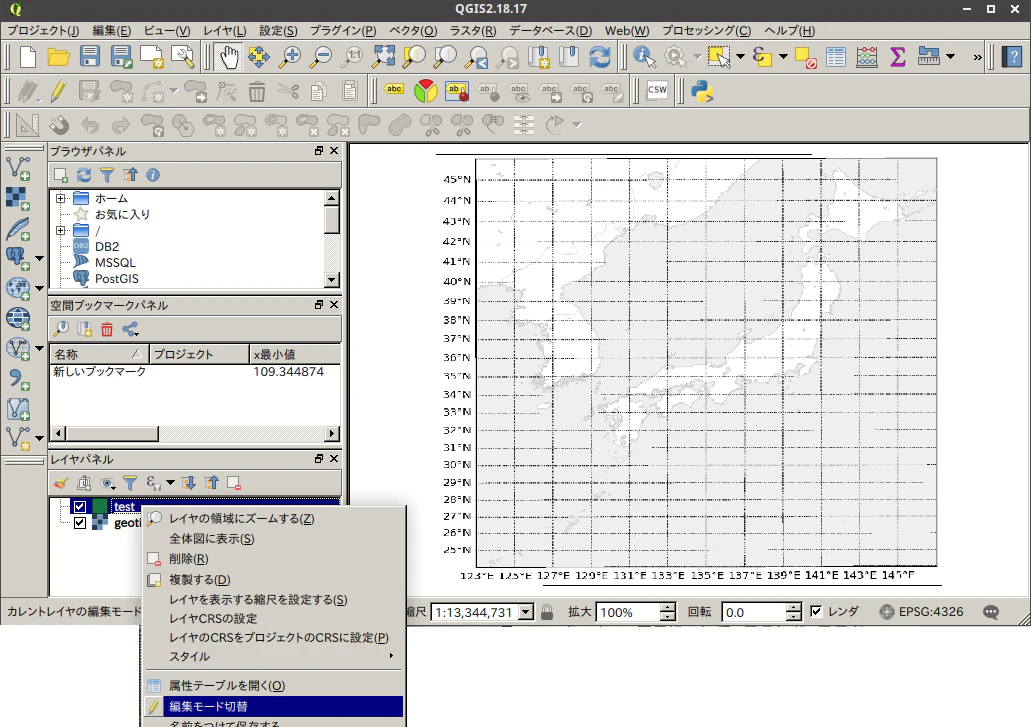
Task: Select the Identify Features tool
Action: (644, 57)
